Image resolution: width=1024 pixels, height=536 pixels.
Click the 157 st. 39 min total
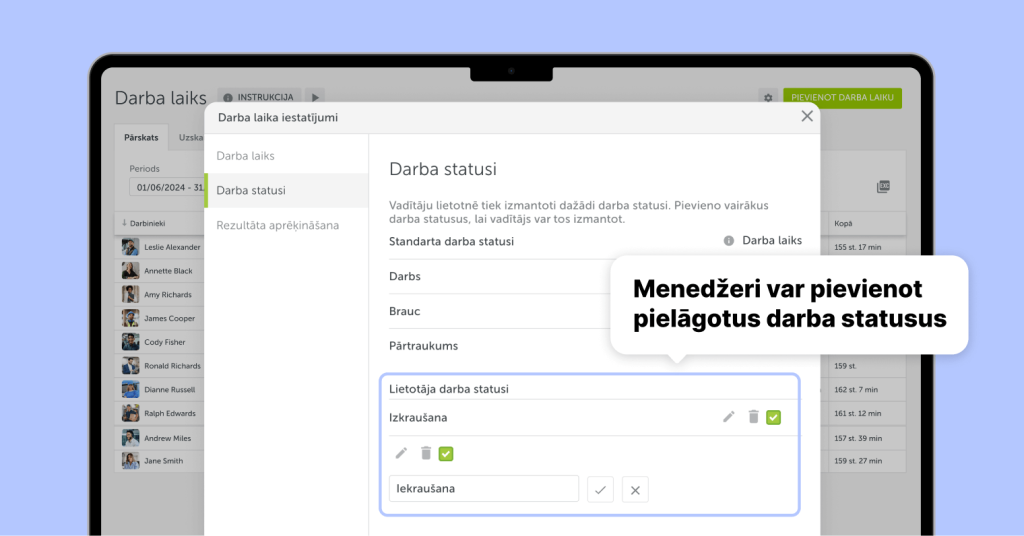coord(857,438)
